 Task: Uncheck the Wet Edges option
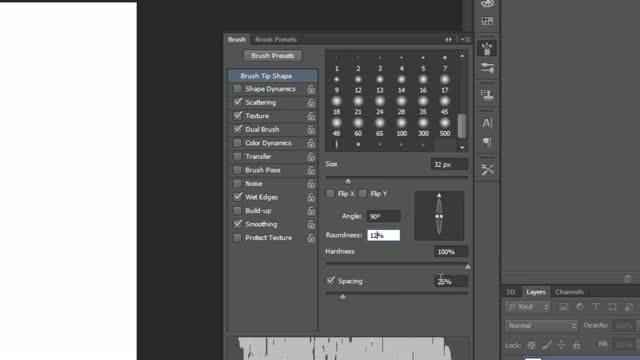coord(238,196)
